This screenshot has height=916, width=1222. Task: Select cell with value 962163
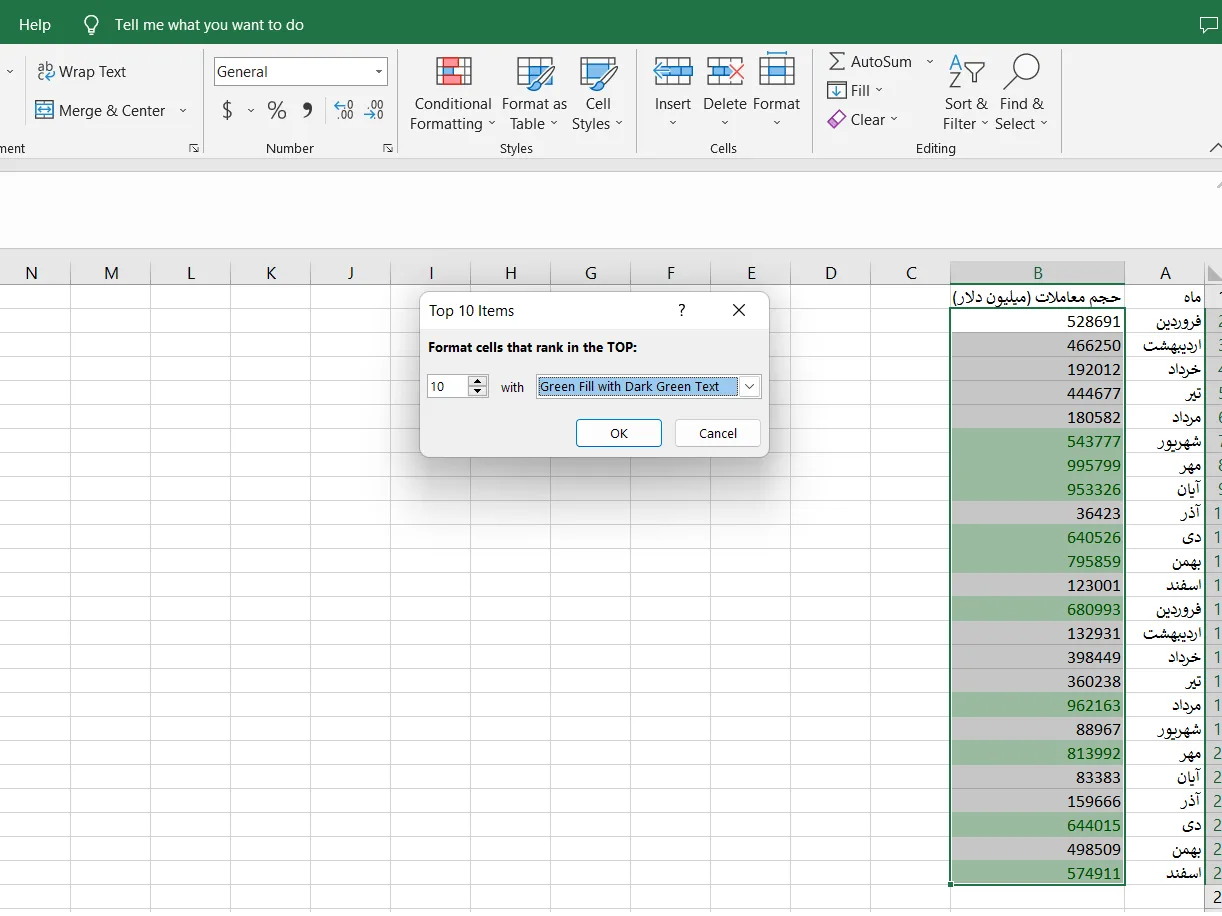[1038, 705]
